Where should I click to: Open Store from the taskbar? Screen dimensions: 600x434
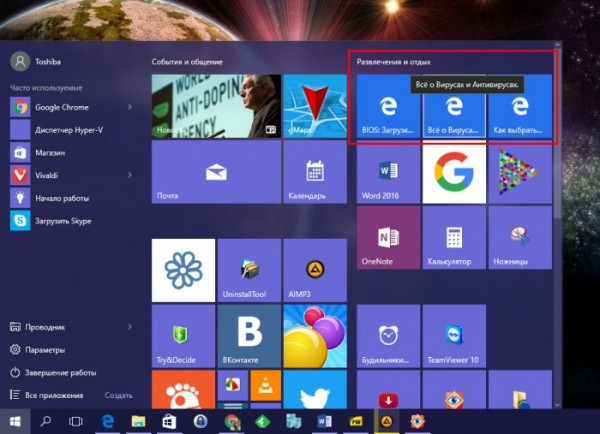169,421
